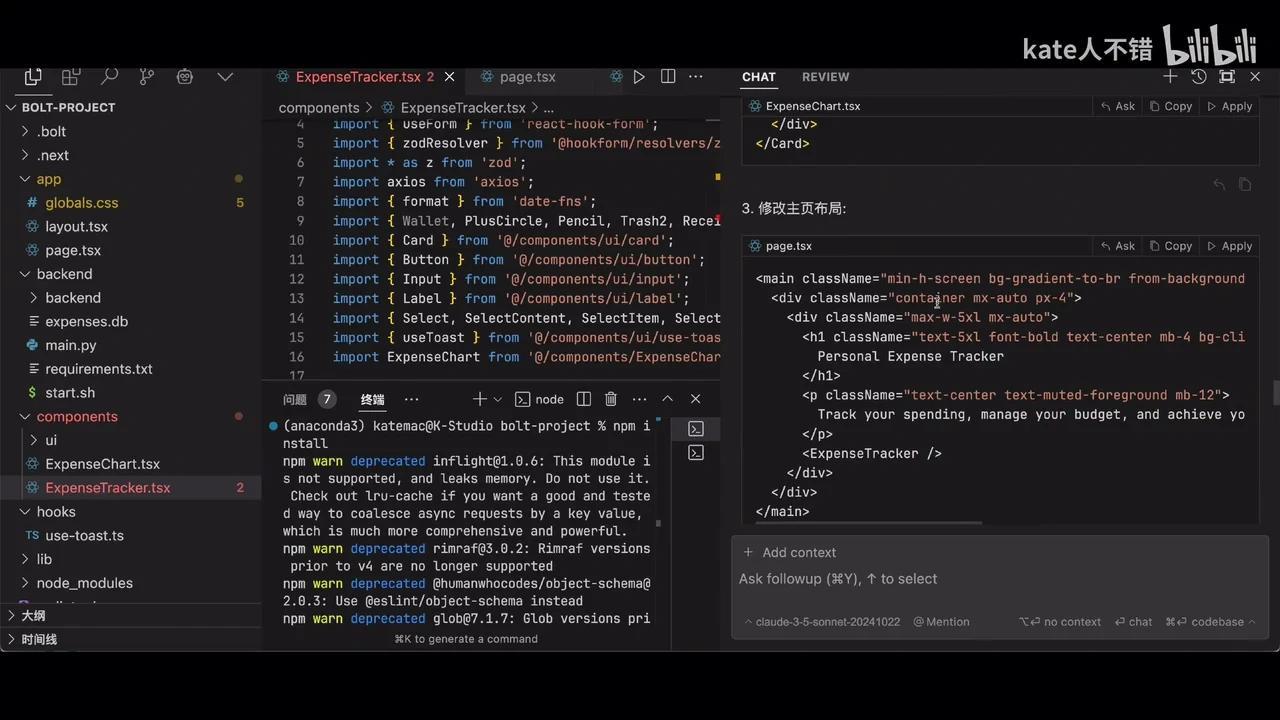
Task: Select the page.tsx editor tab
Action: click(527, 76)
